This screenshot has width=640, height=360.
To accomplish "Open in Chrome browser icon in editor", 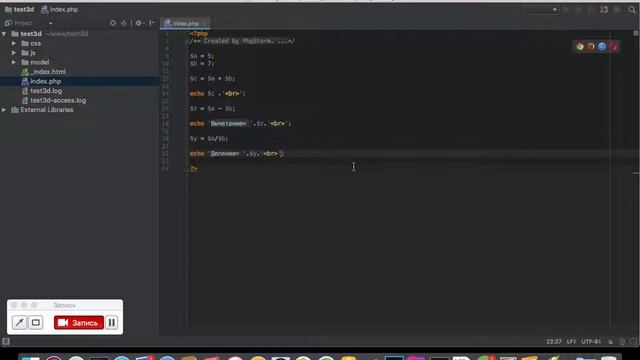I will pyautogui.click(x=580, y=47).
